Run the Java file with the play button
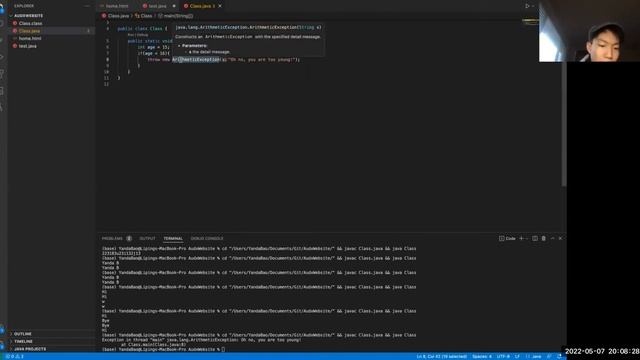 click(x=527, y=6)
